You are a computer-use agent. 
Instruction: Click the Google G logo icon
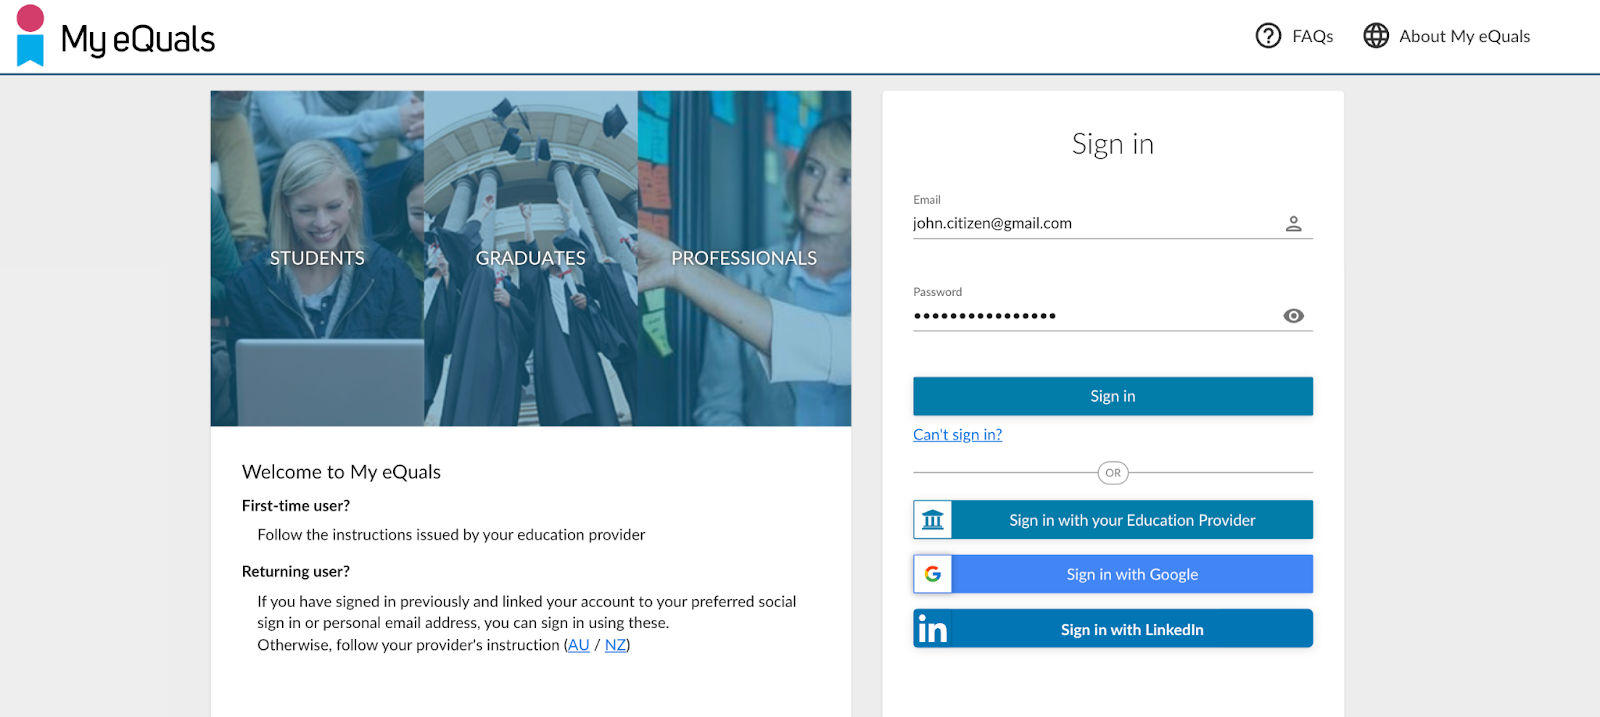pos(933,574)
